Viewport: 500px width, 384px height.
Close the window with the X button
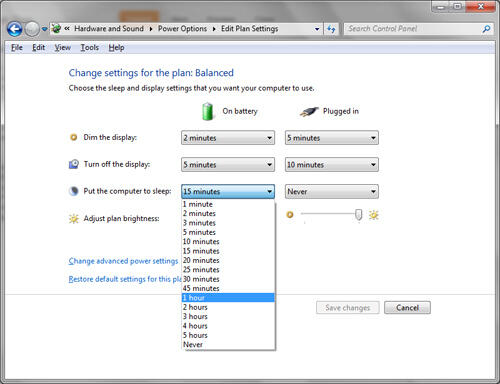[480, 6]
